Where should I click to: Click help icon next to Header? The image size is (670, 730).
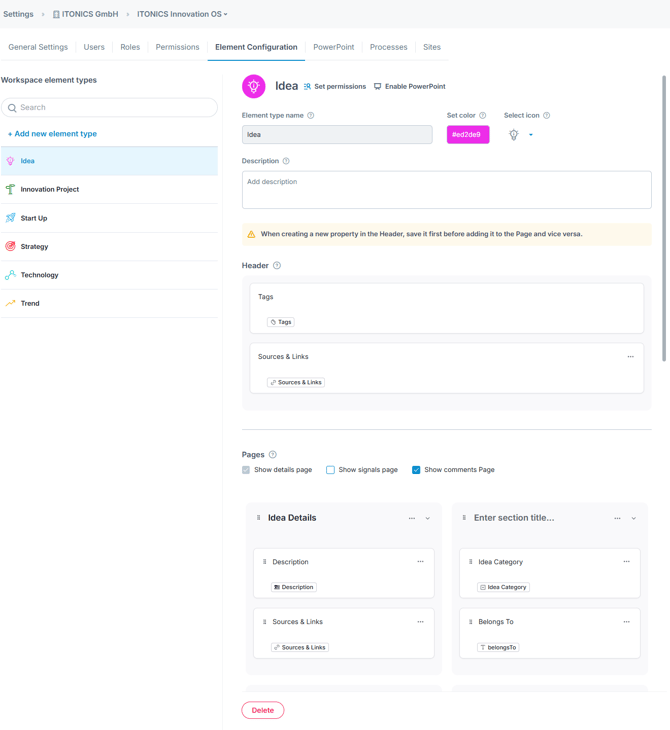coord(277,266)
